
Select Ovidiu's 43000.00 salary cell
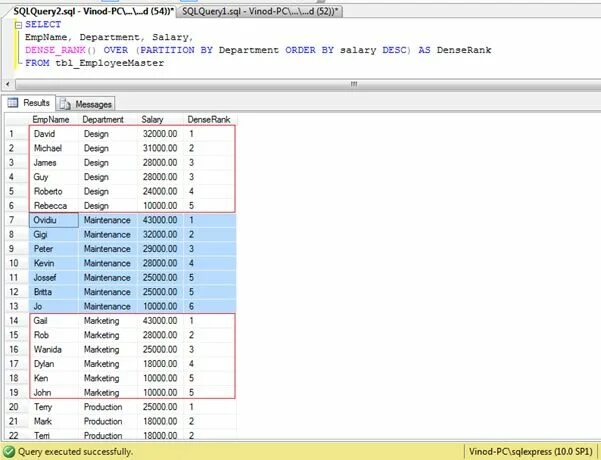tap(160, 220)
